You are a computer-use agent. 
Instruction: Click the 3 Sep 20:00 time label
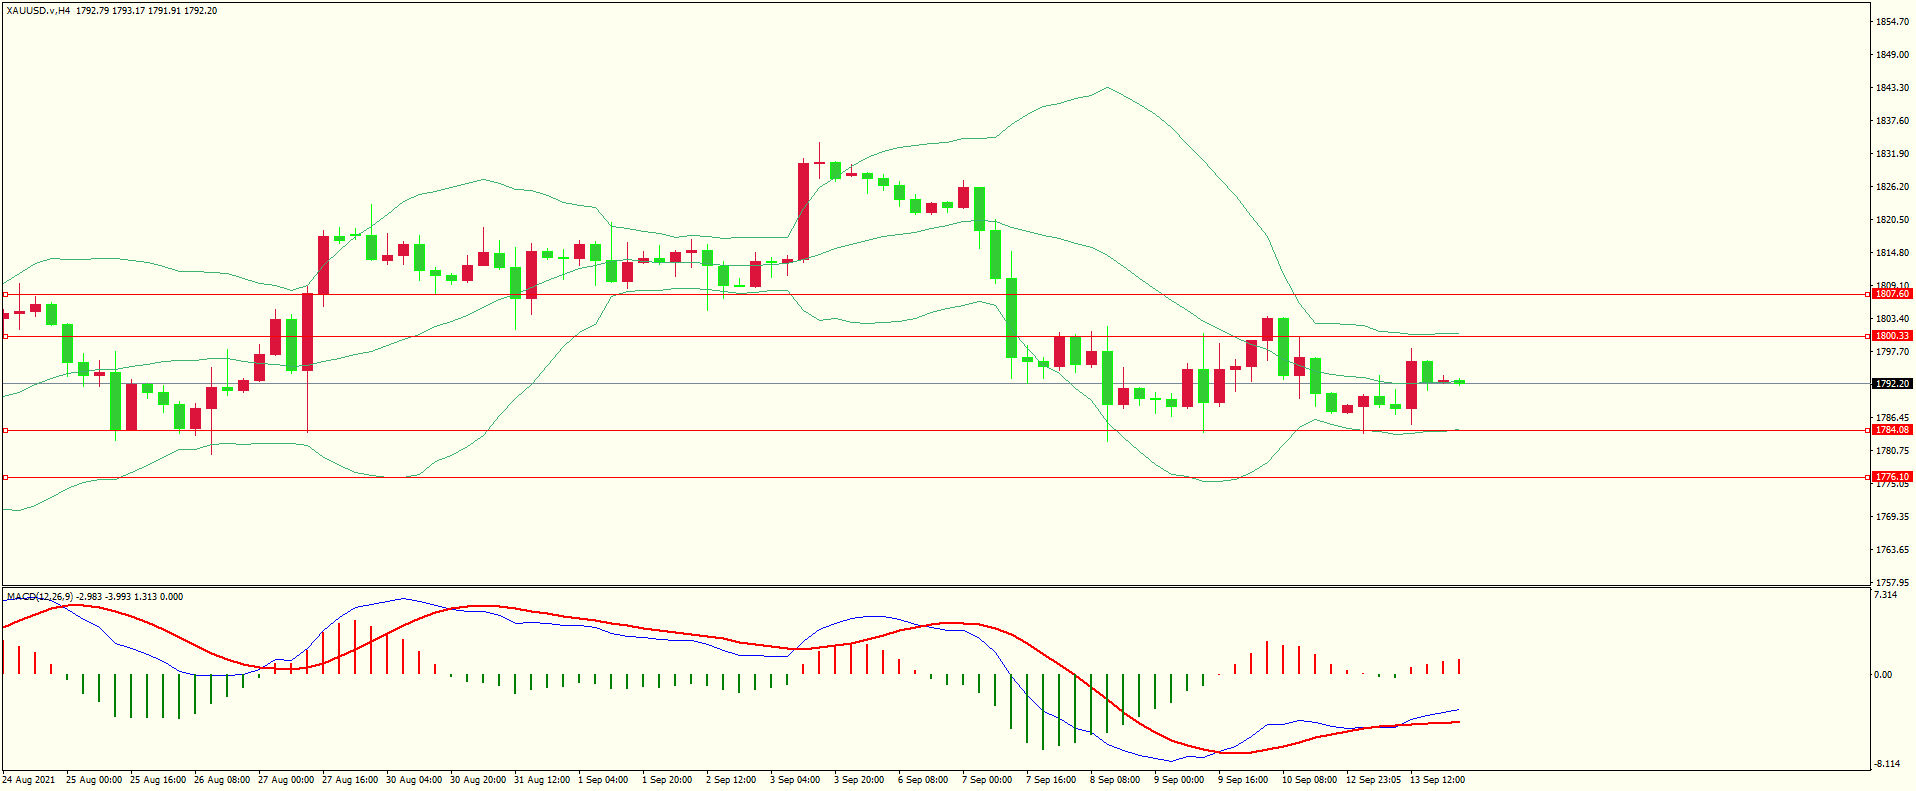point(859,779)
